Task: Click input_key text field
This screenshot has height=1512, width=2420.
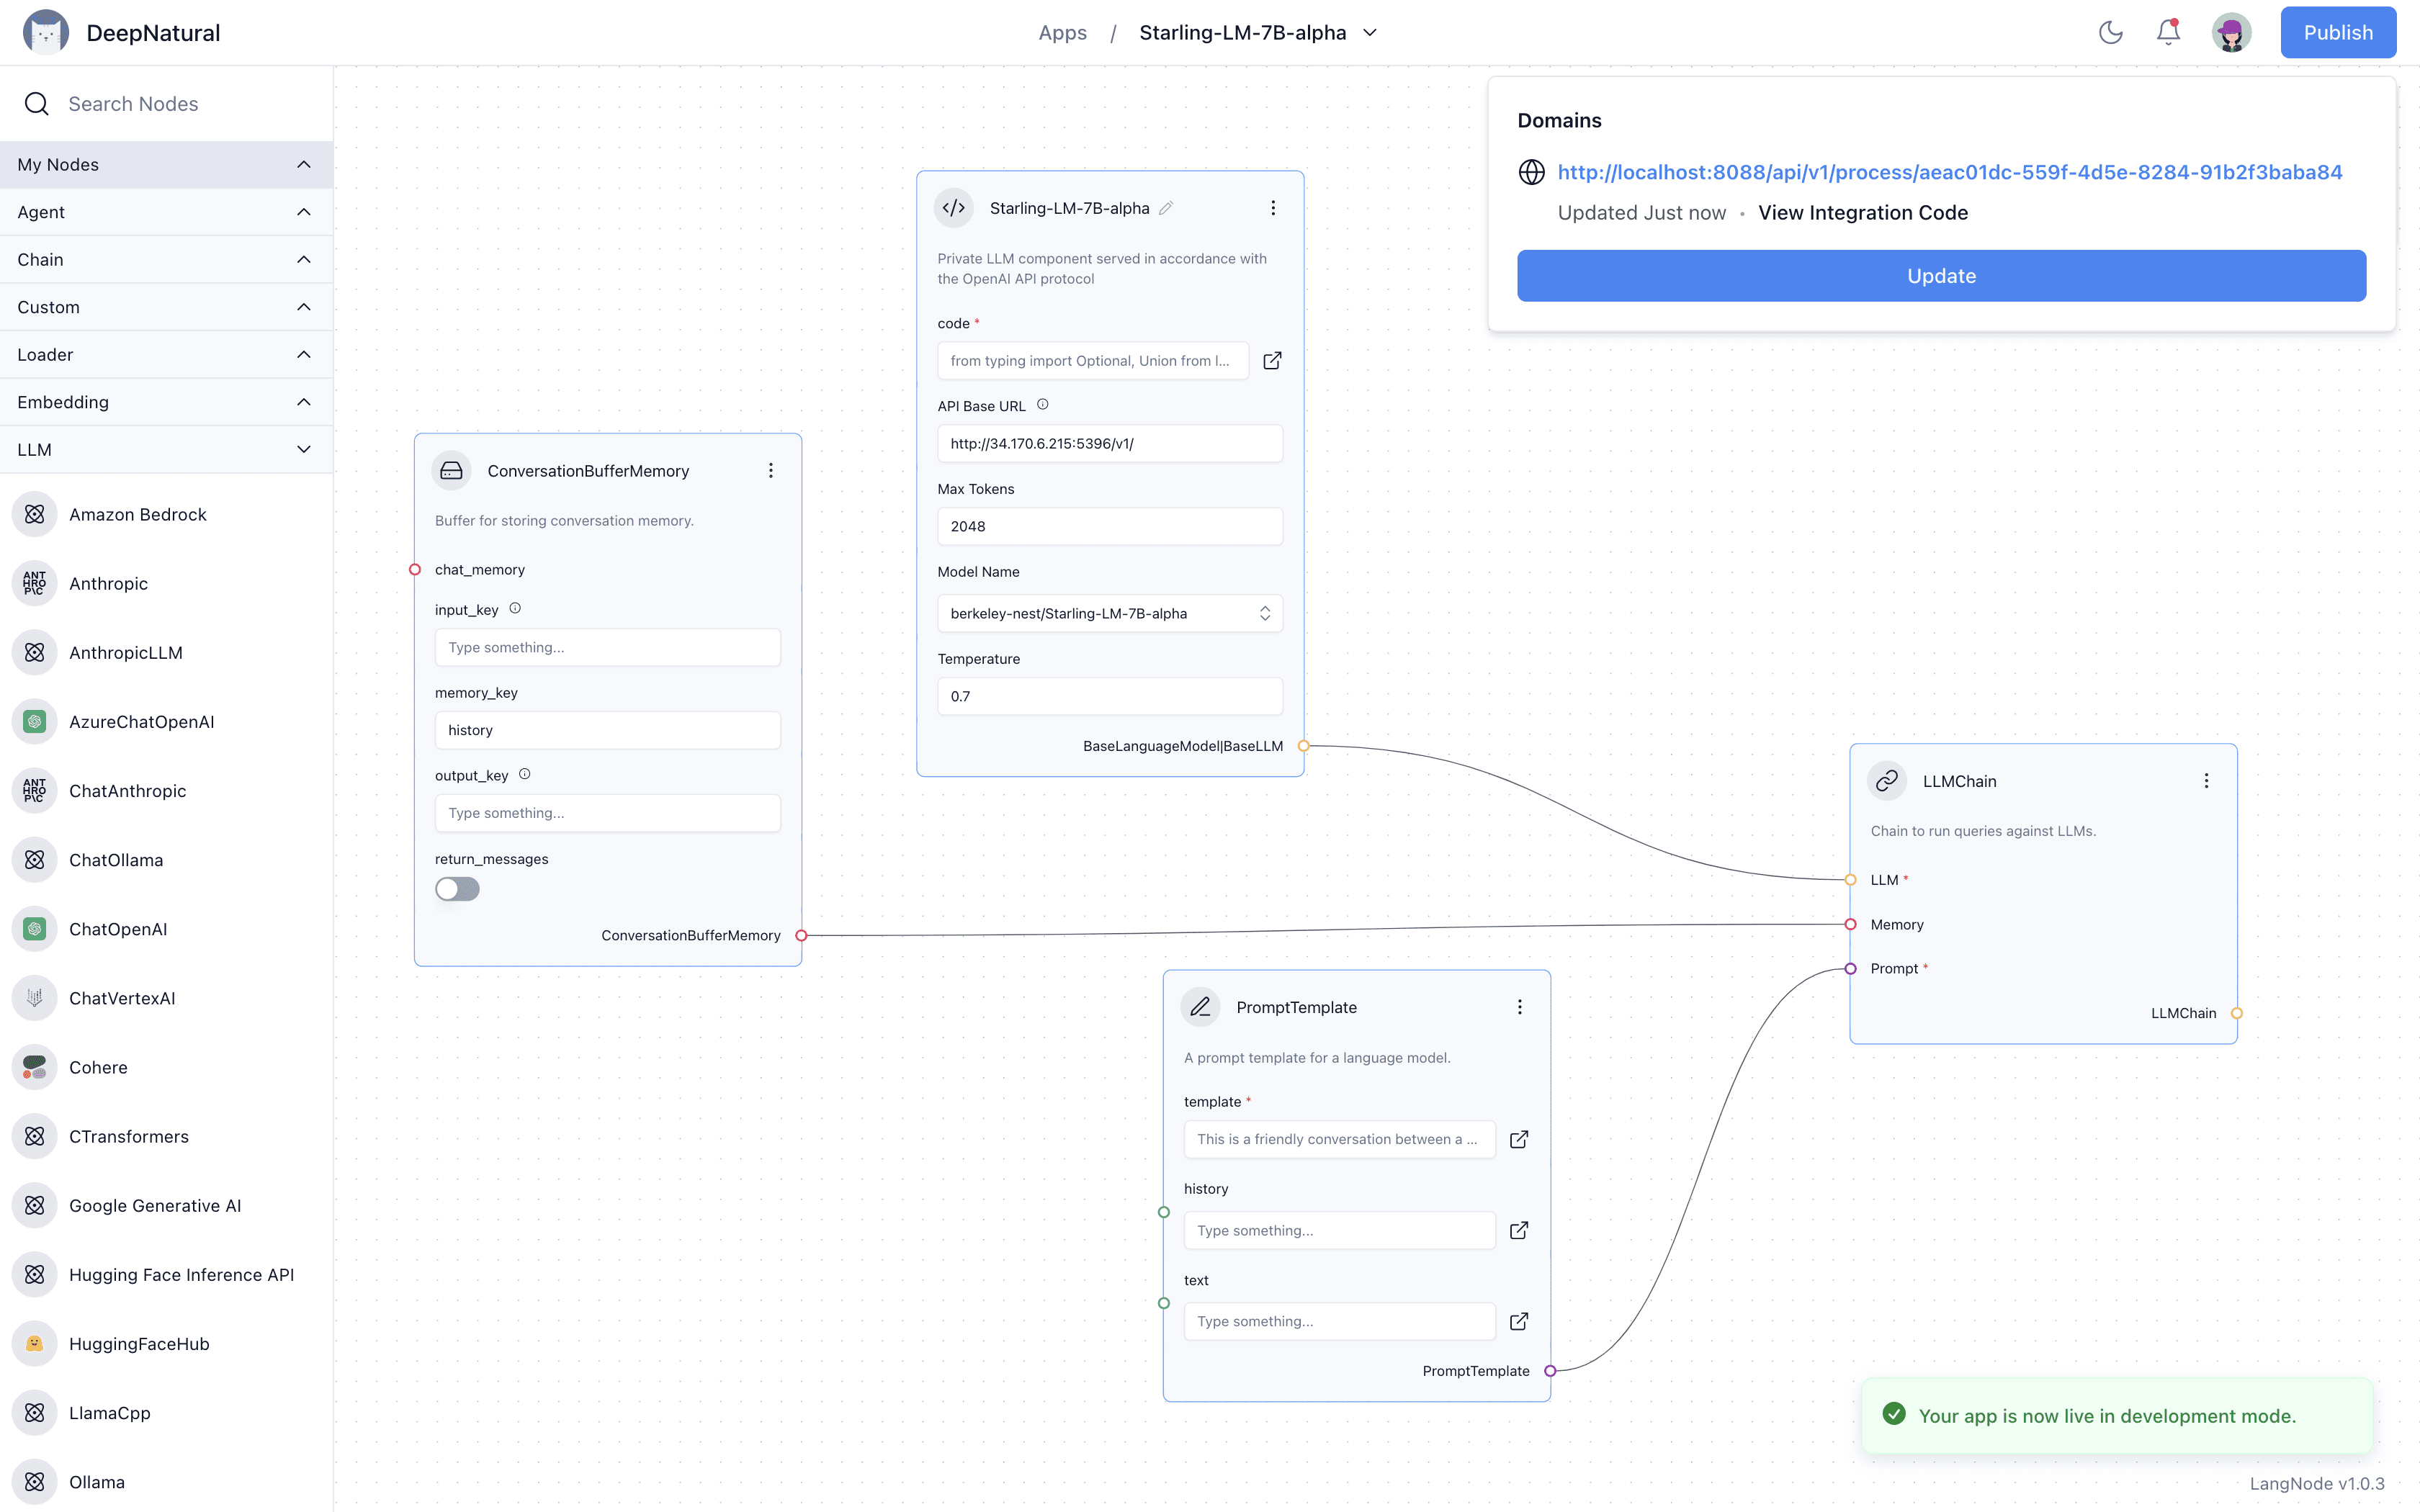Action: (x=607, y=647)
